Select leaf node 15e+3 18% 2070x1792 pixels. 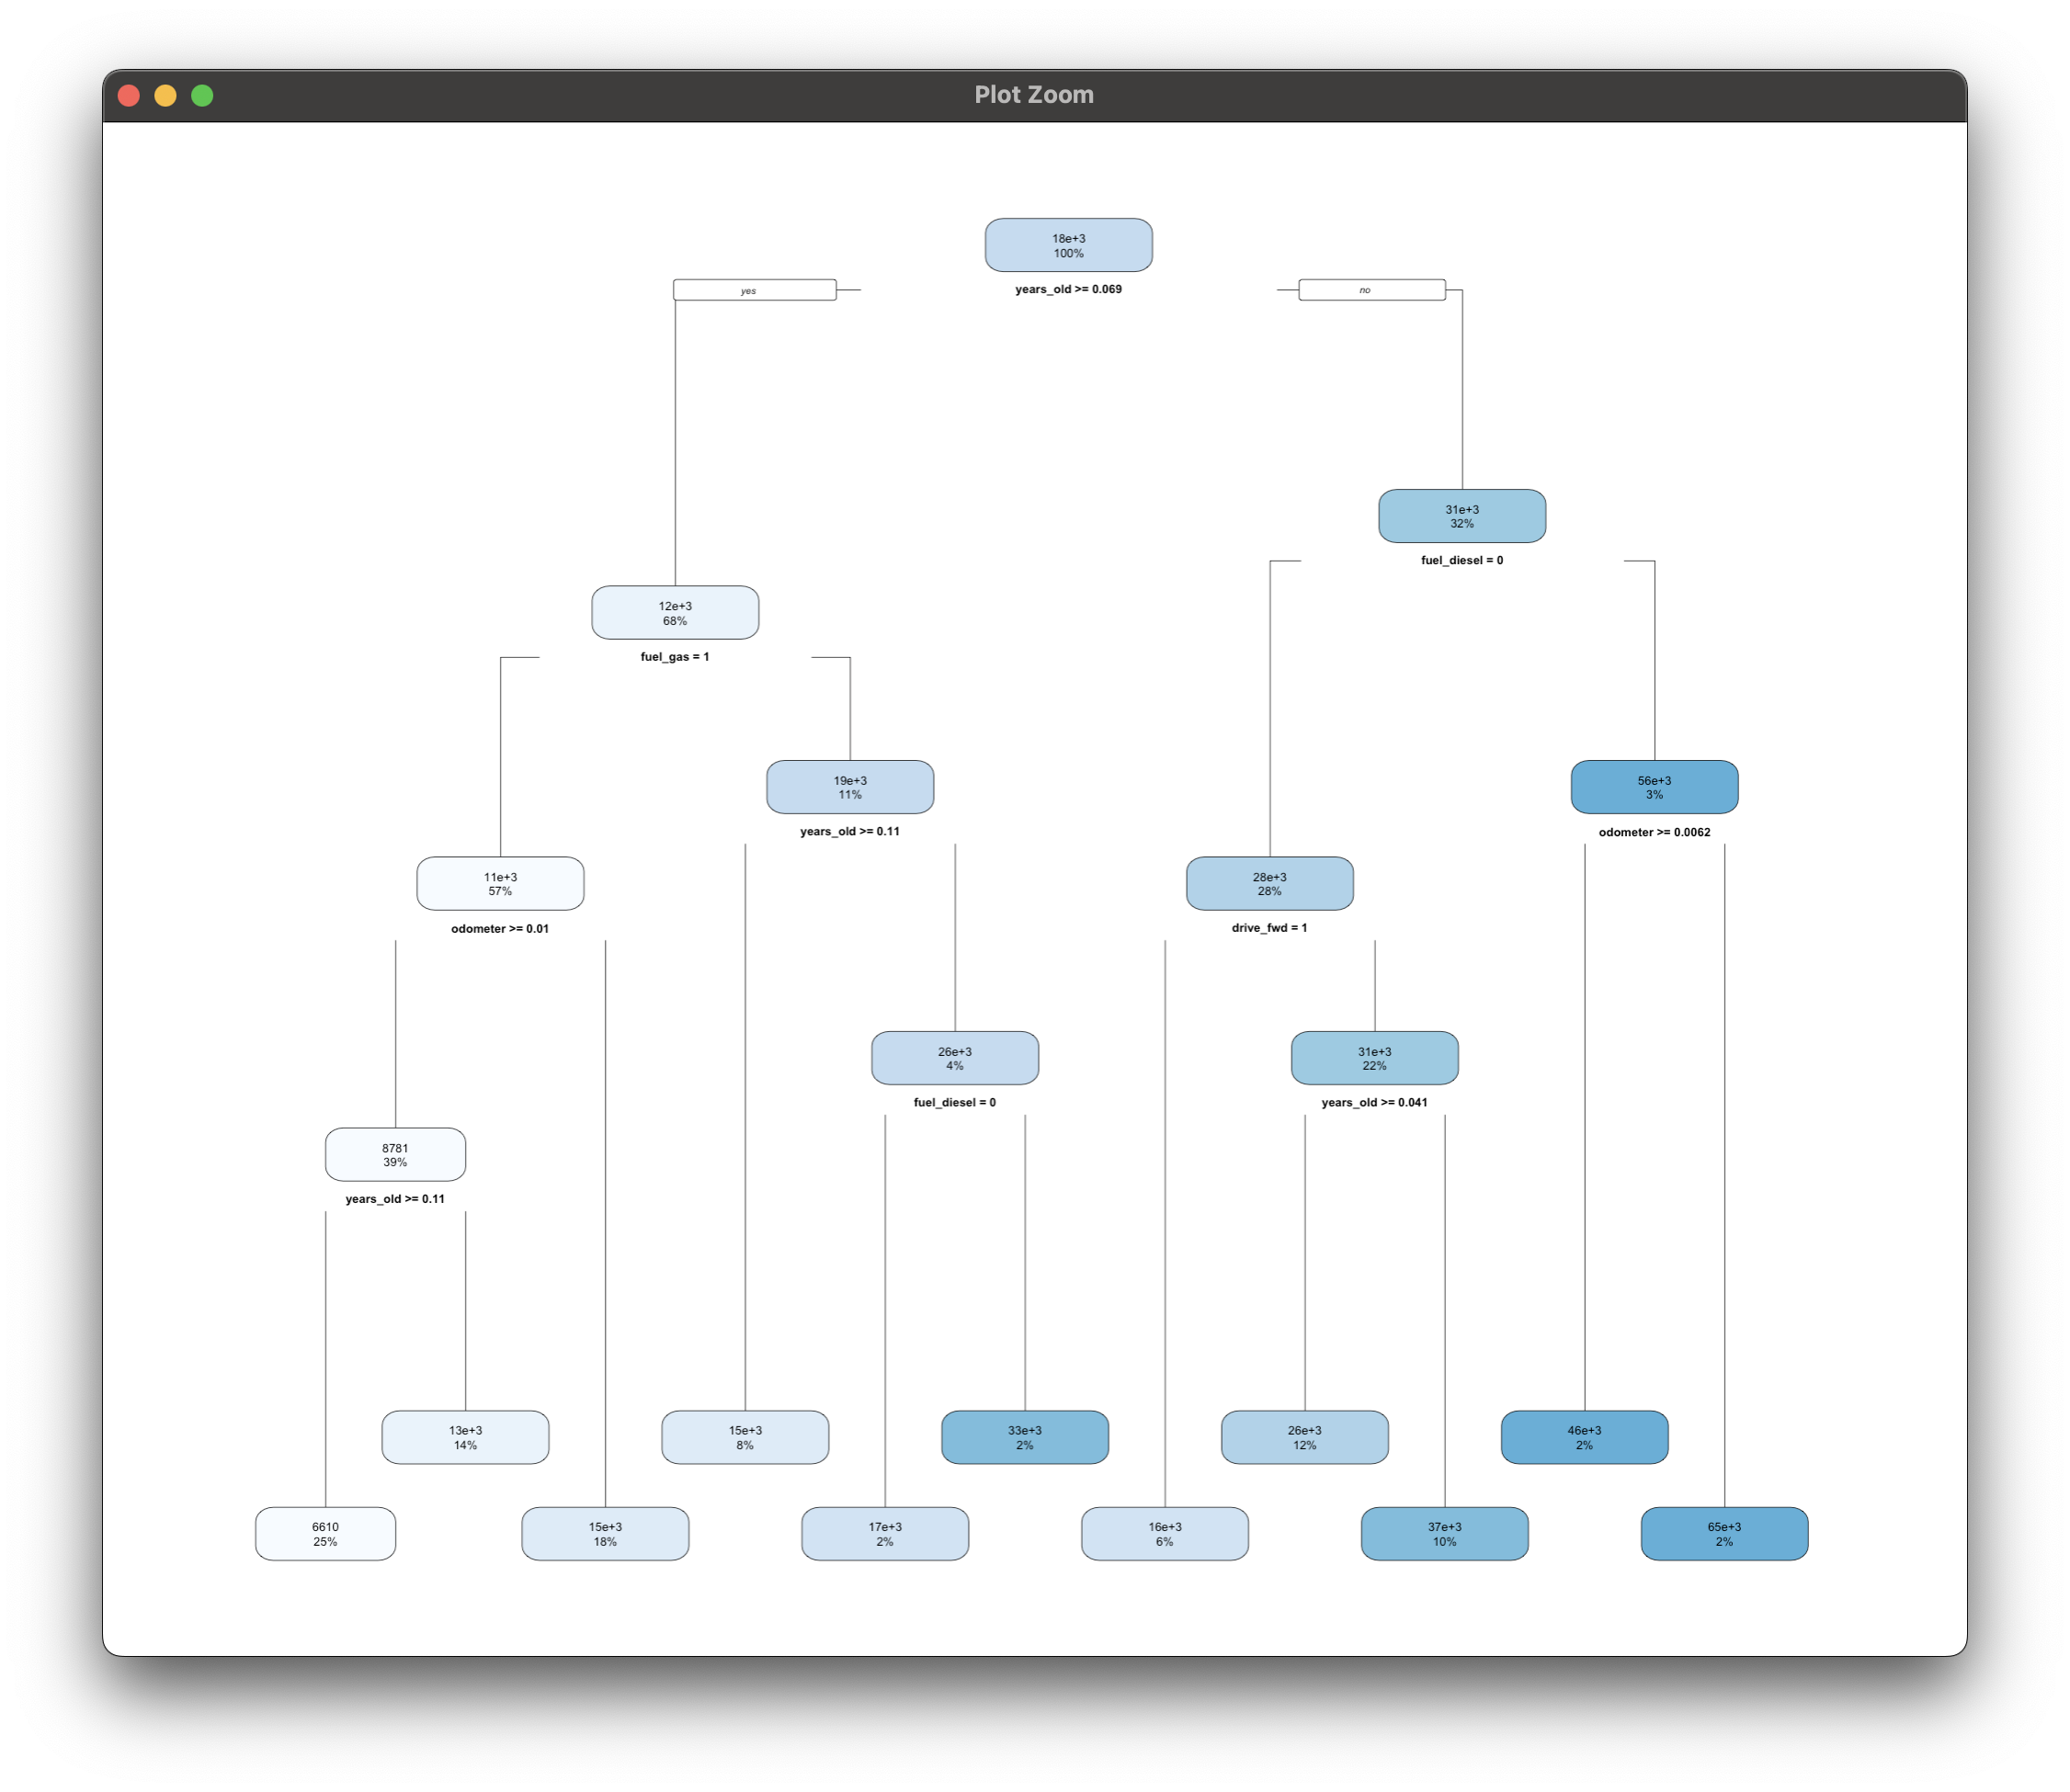605,1534
